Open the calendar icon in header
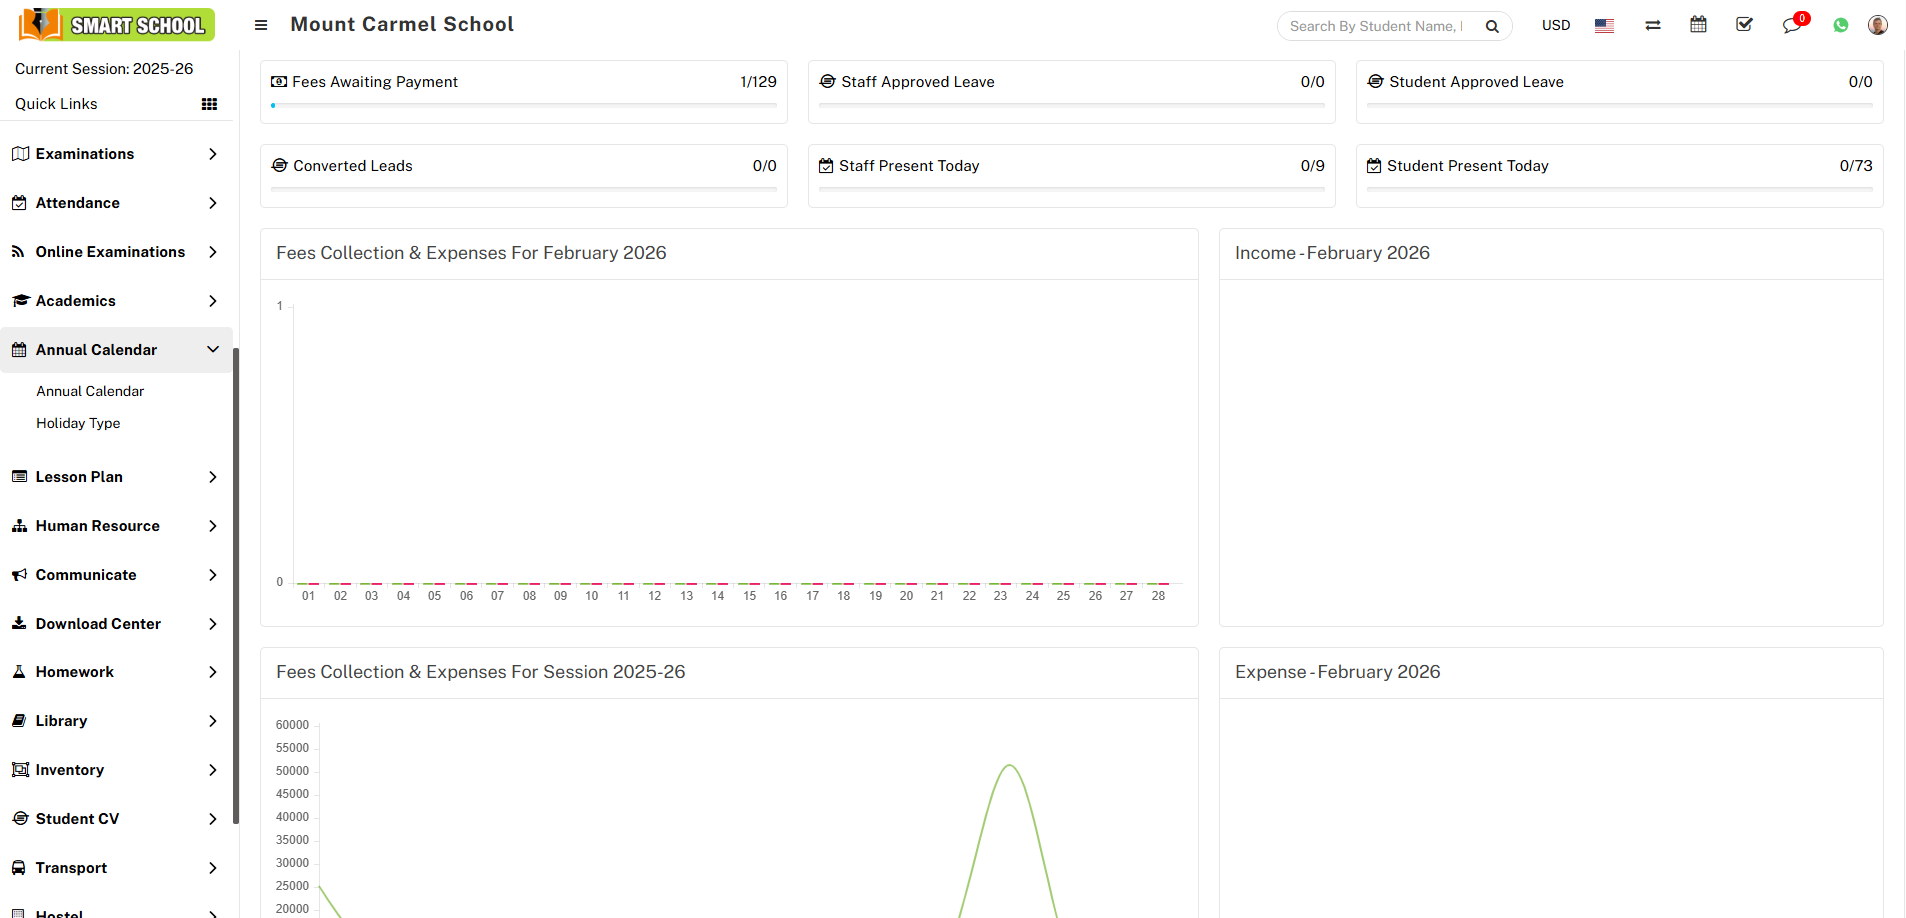 click(x=1698, y=25)
